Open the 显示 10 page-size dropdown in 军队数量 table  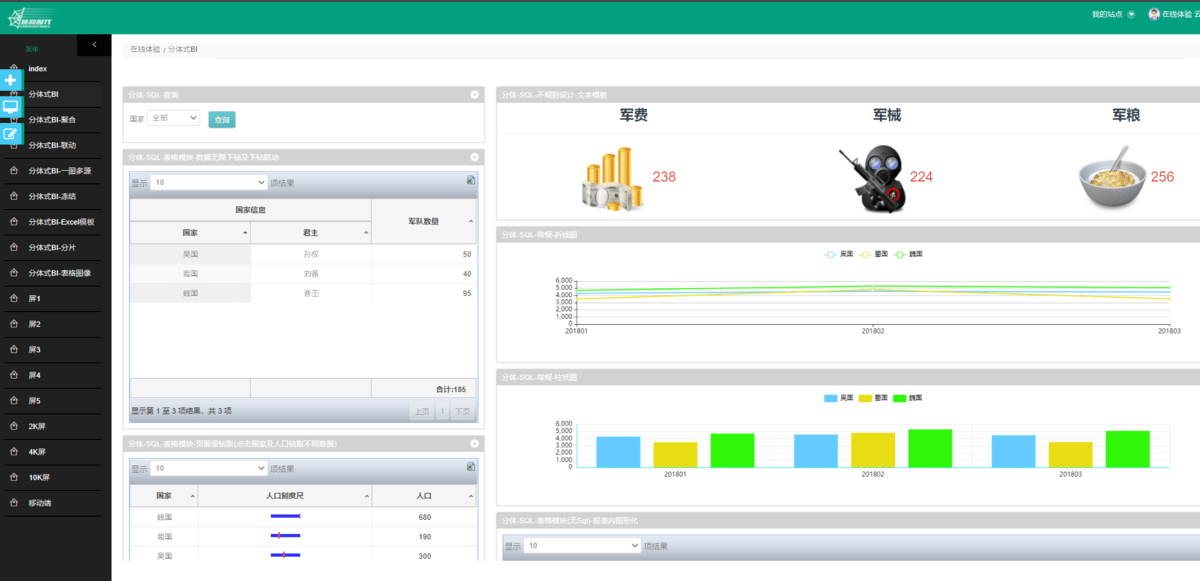[209, 183]
